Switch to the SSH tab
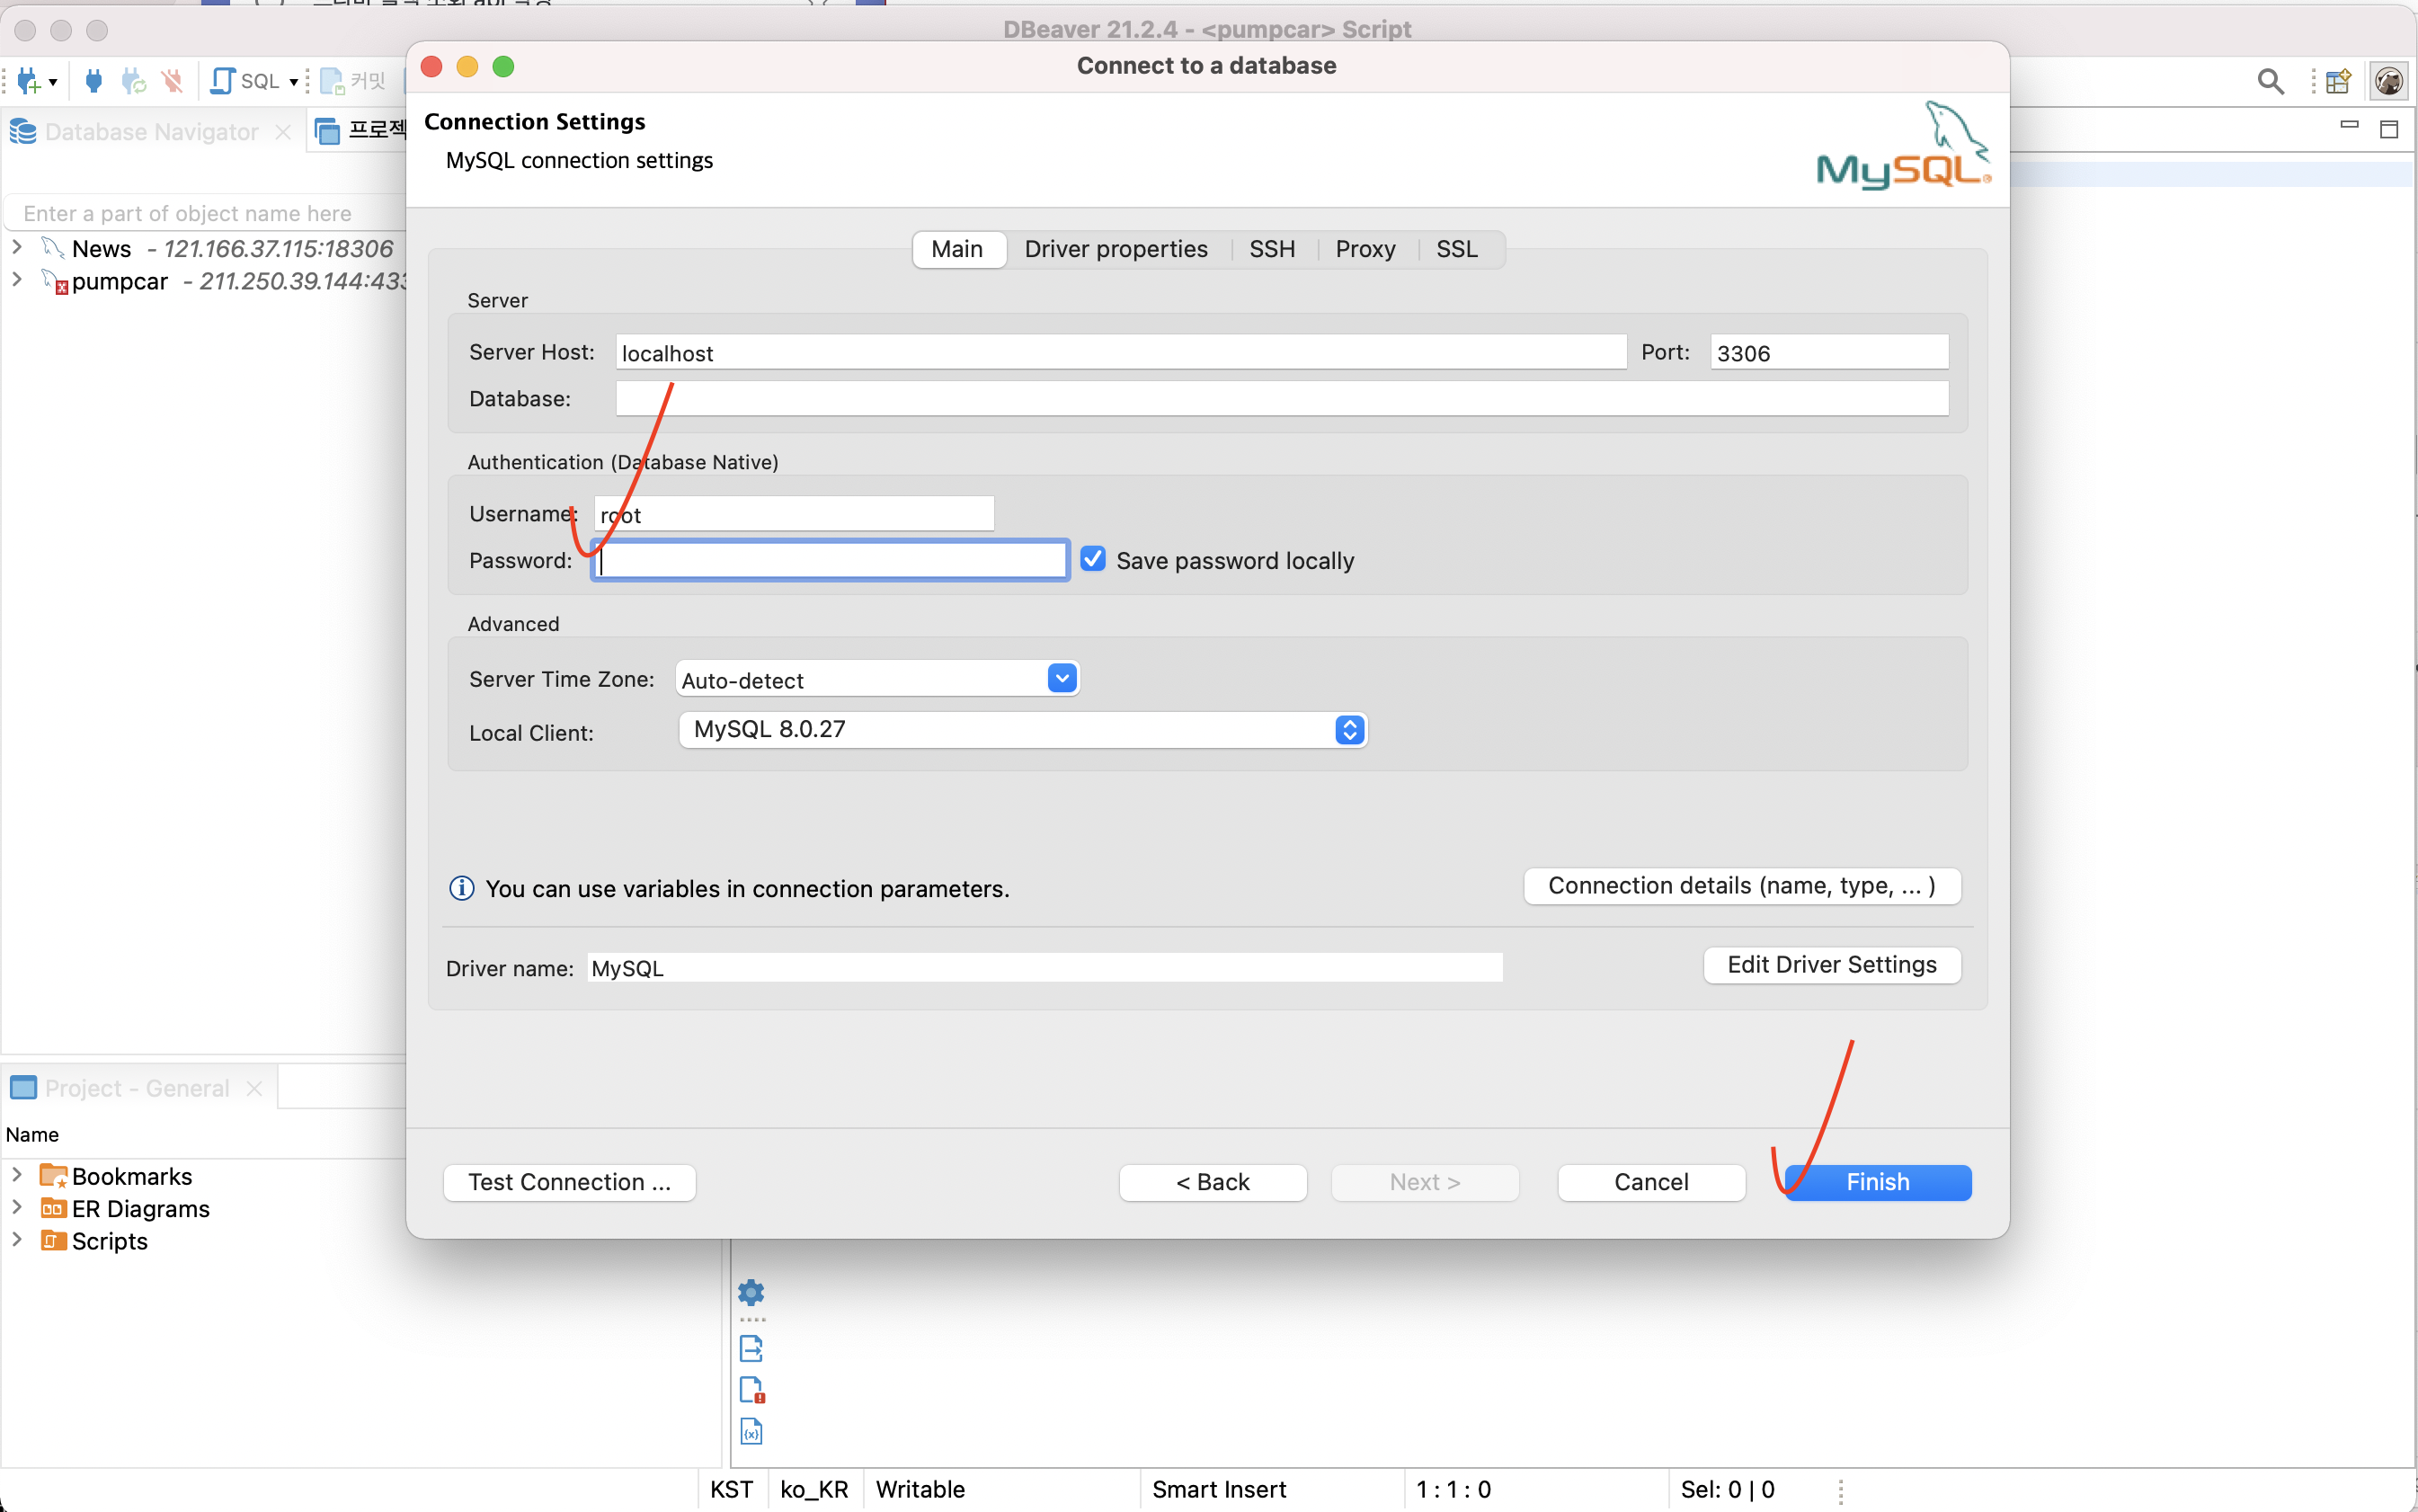Viewport: 2418px width, 1512px height. [1272, 247]
